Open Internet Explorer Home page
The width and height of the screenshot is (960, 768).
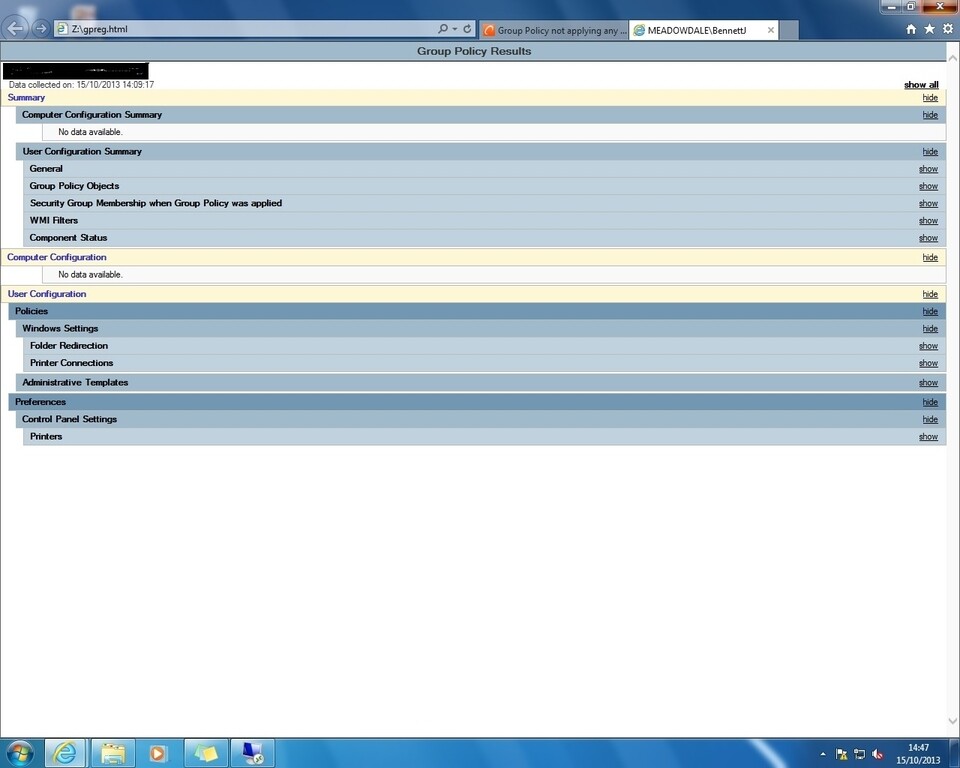[909, 28]
